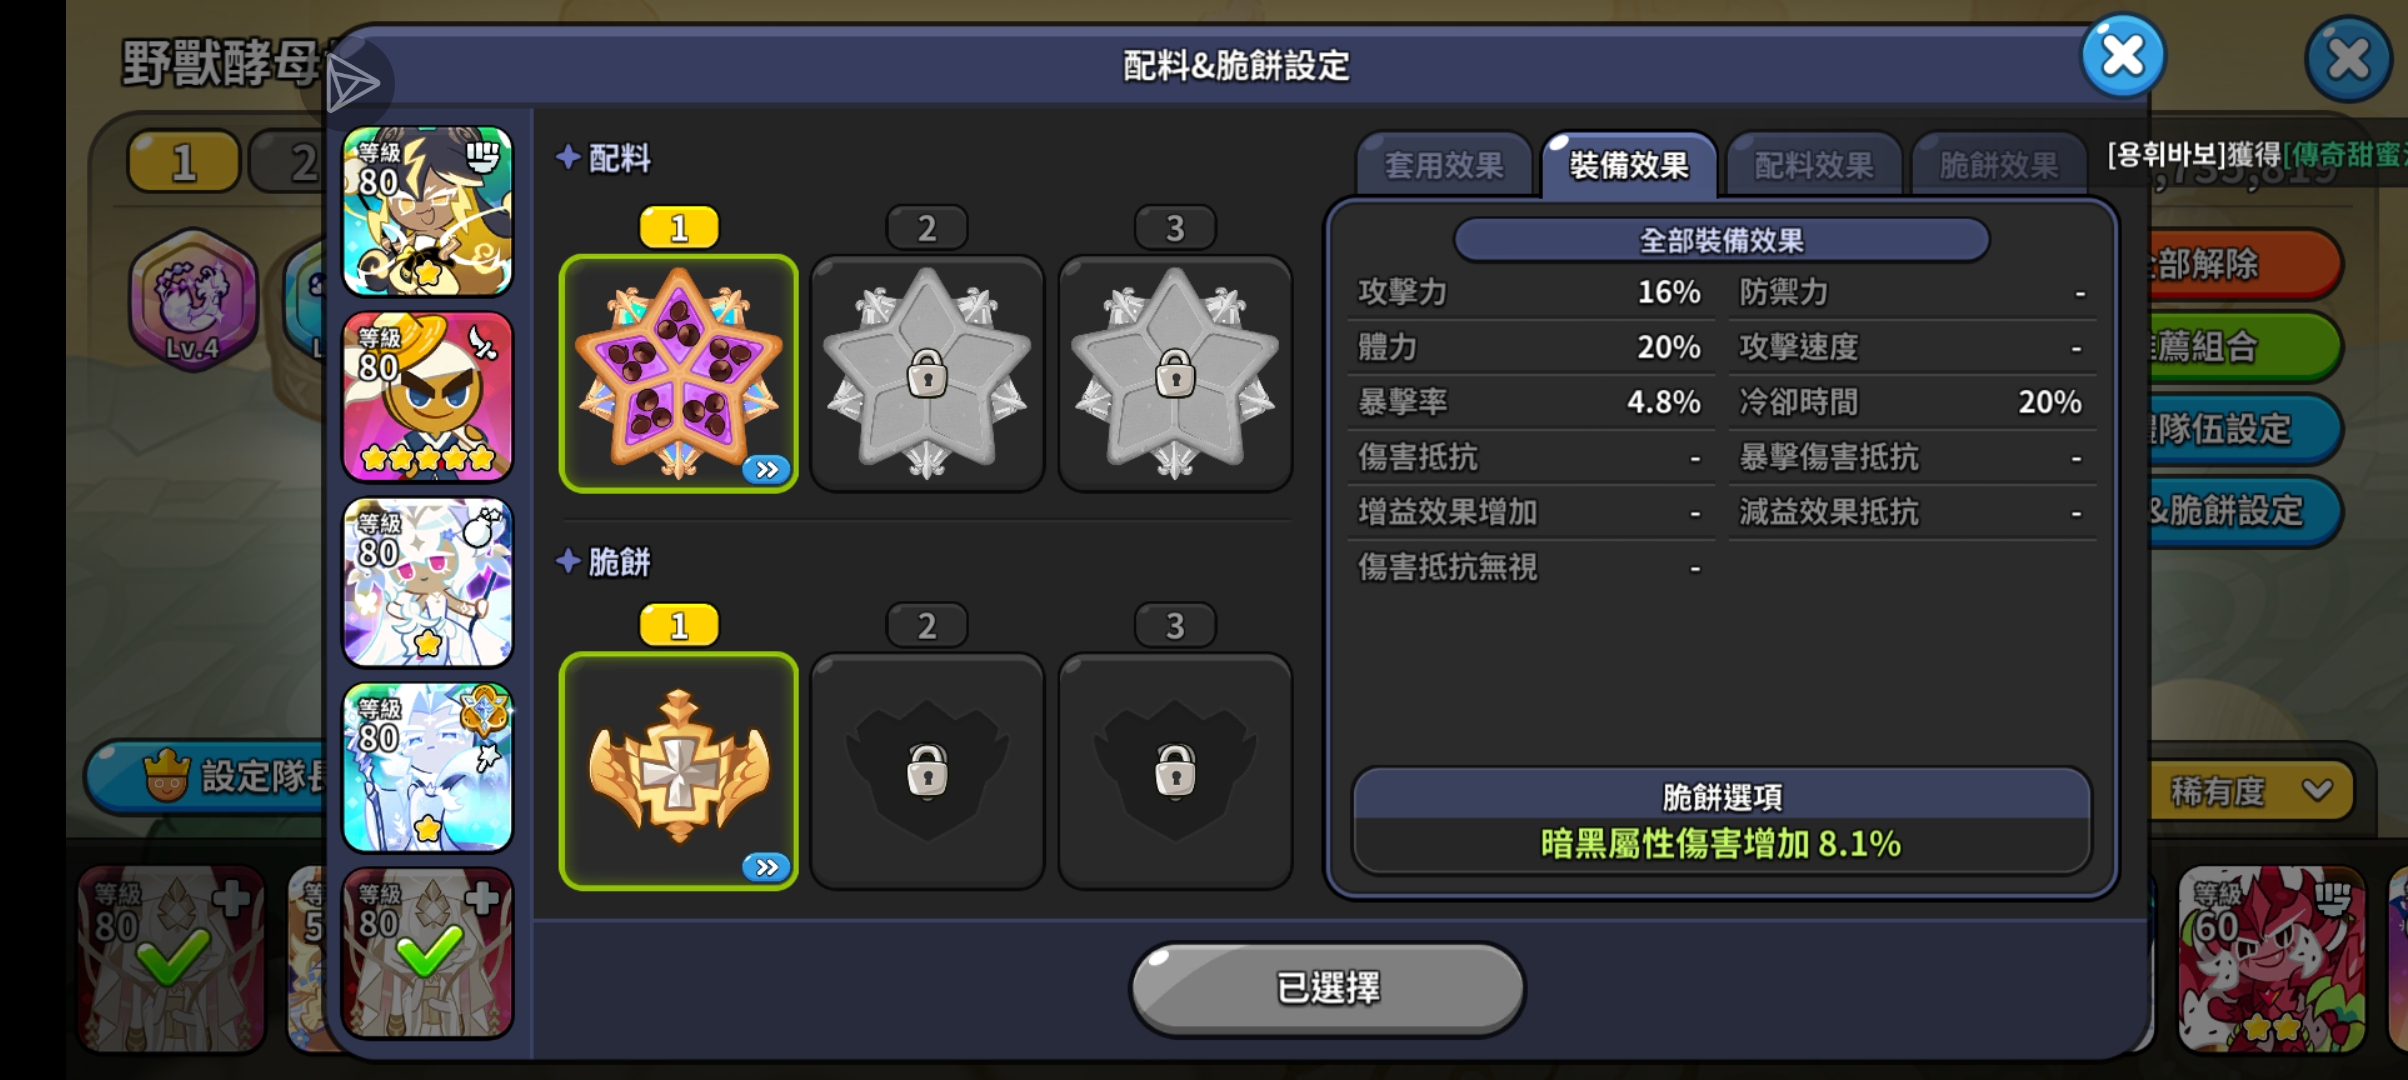Select yellow biscuit preset number 1

click(679, 625)
